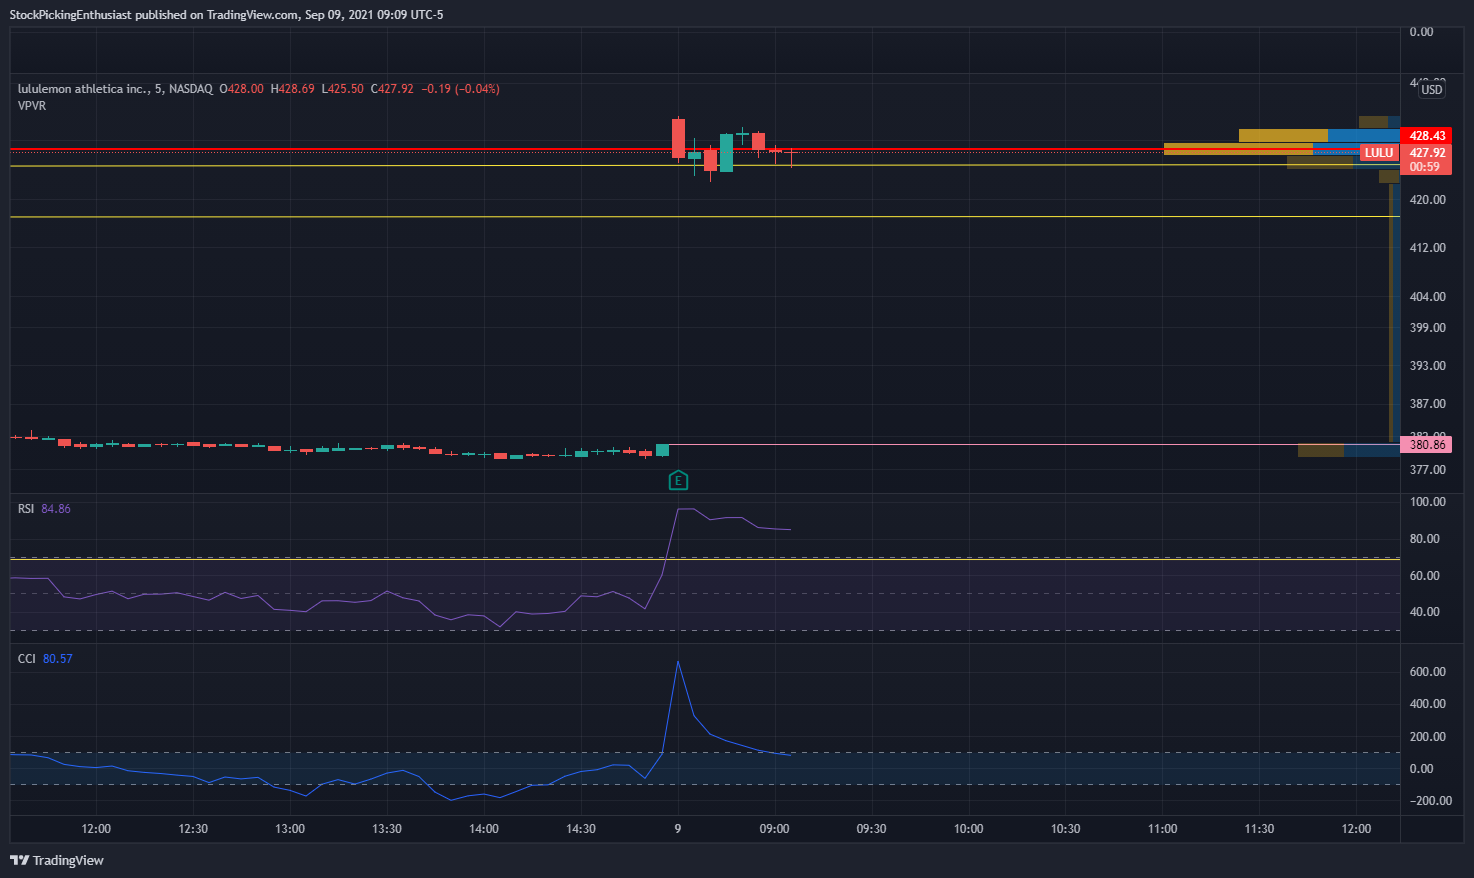The image size is (1474, 878).
Task: Click the 11:30 time axis label
Action: [x=1260, y=829]
